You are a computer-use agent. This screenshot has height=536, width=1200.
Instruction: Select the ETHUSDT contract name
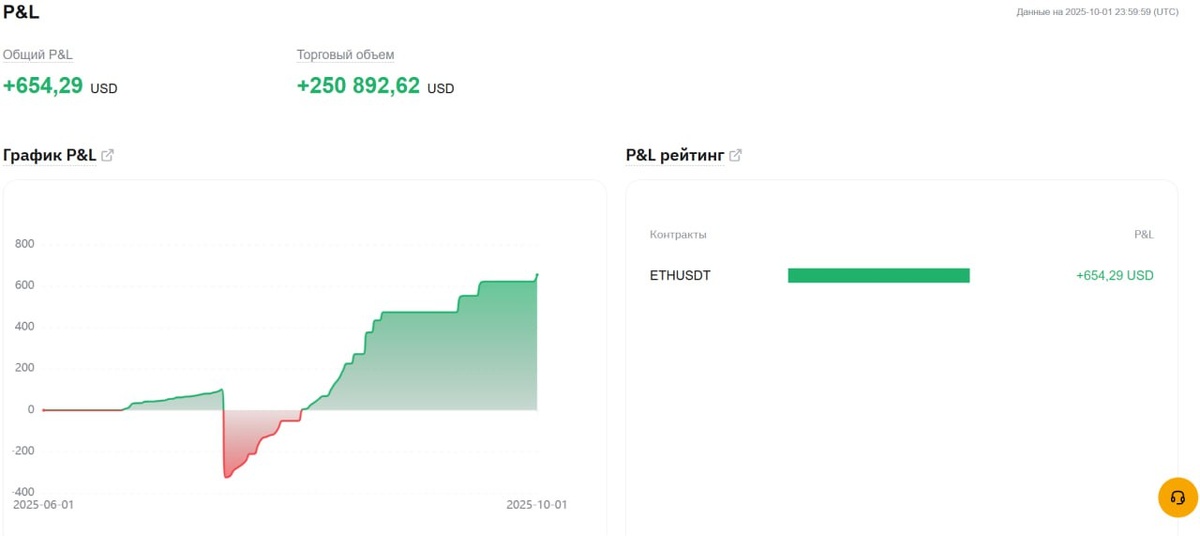(x=680, y=275)
